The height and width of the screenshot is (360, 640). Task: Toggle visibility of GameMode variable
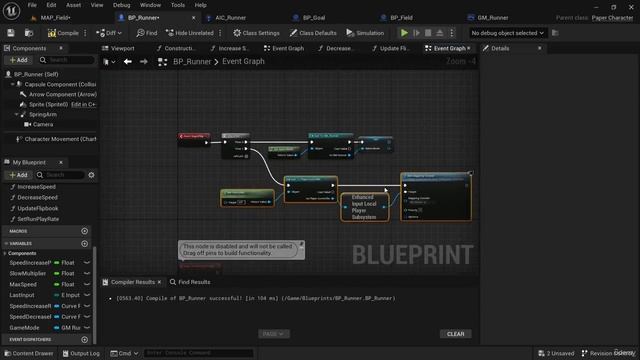87,328
